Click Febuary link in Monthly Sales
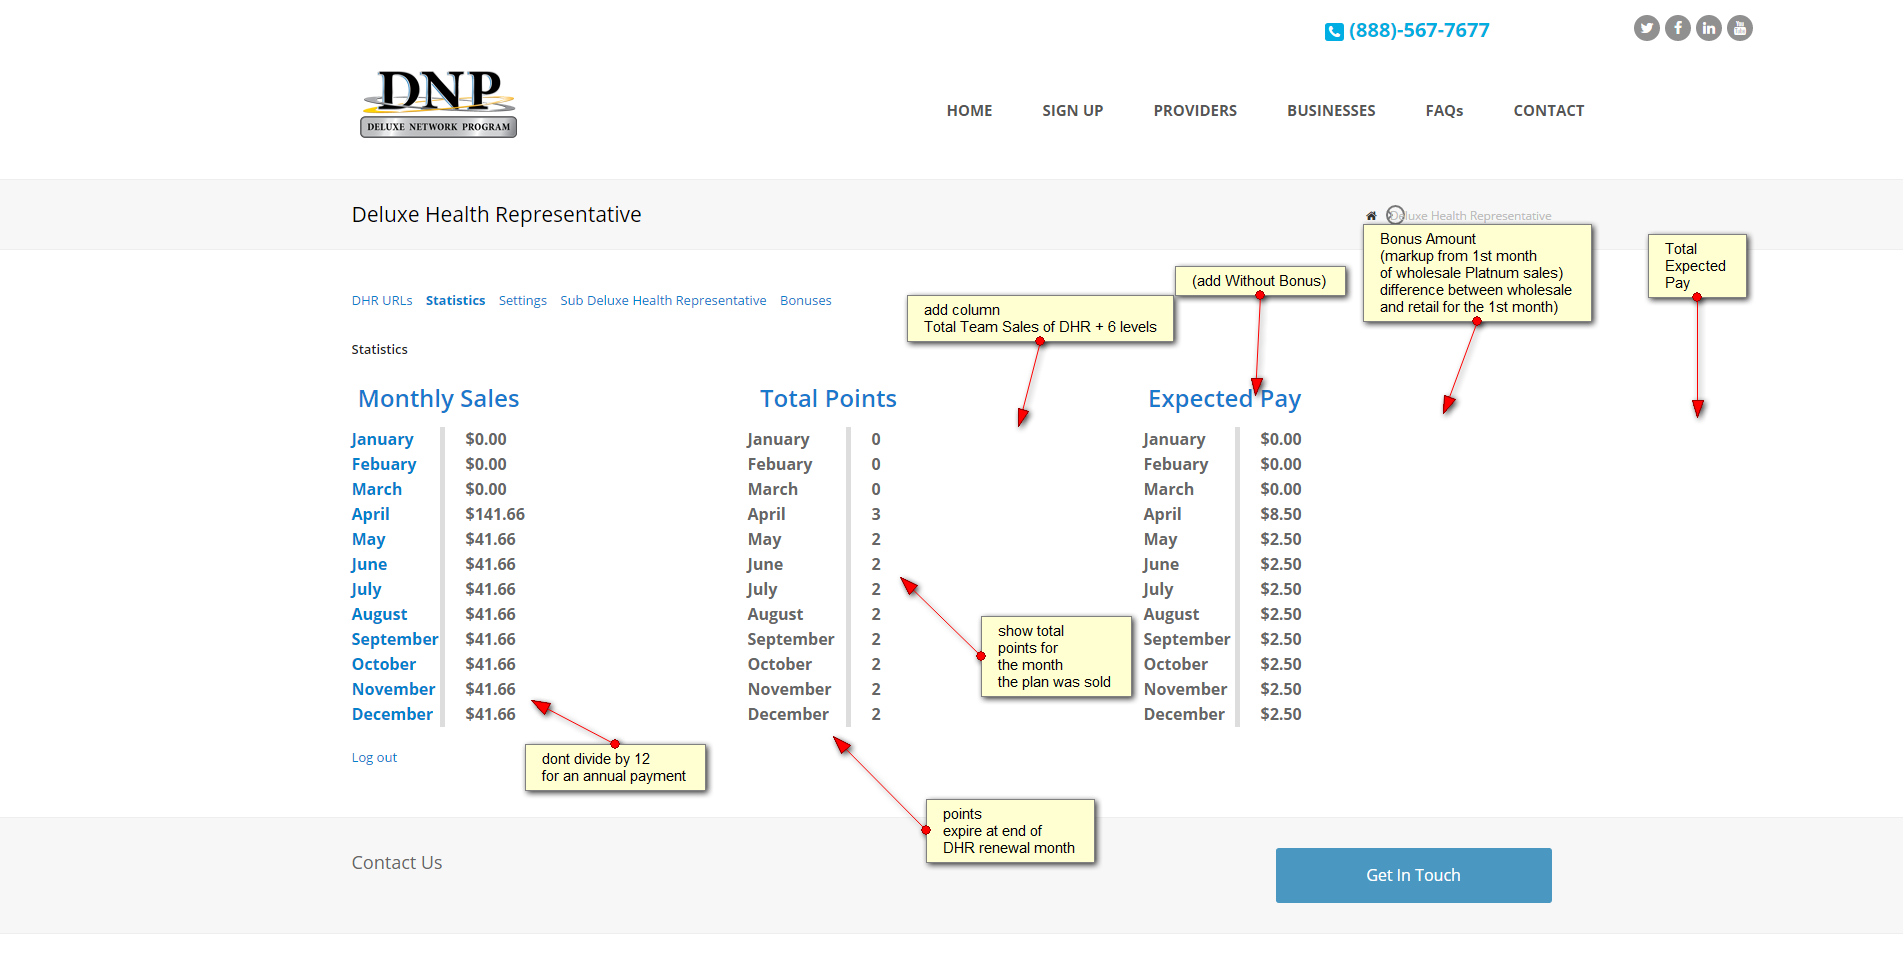This screenshot has width=1903, height=955. tap(384, 465)
